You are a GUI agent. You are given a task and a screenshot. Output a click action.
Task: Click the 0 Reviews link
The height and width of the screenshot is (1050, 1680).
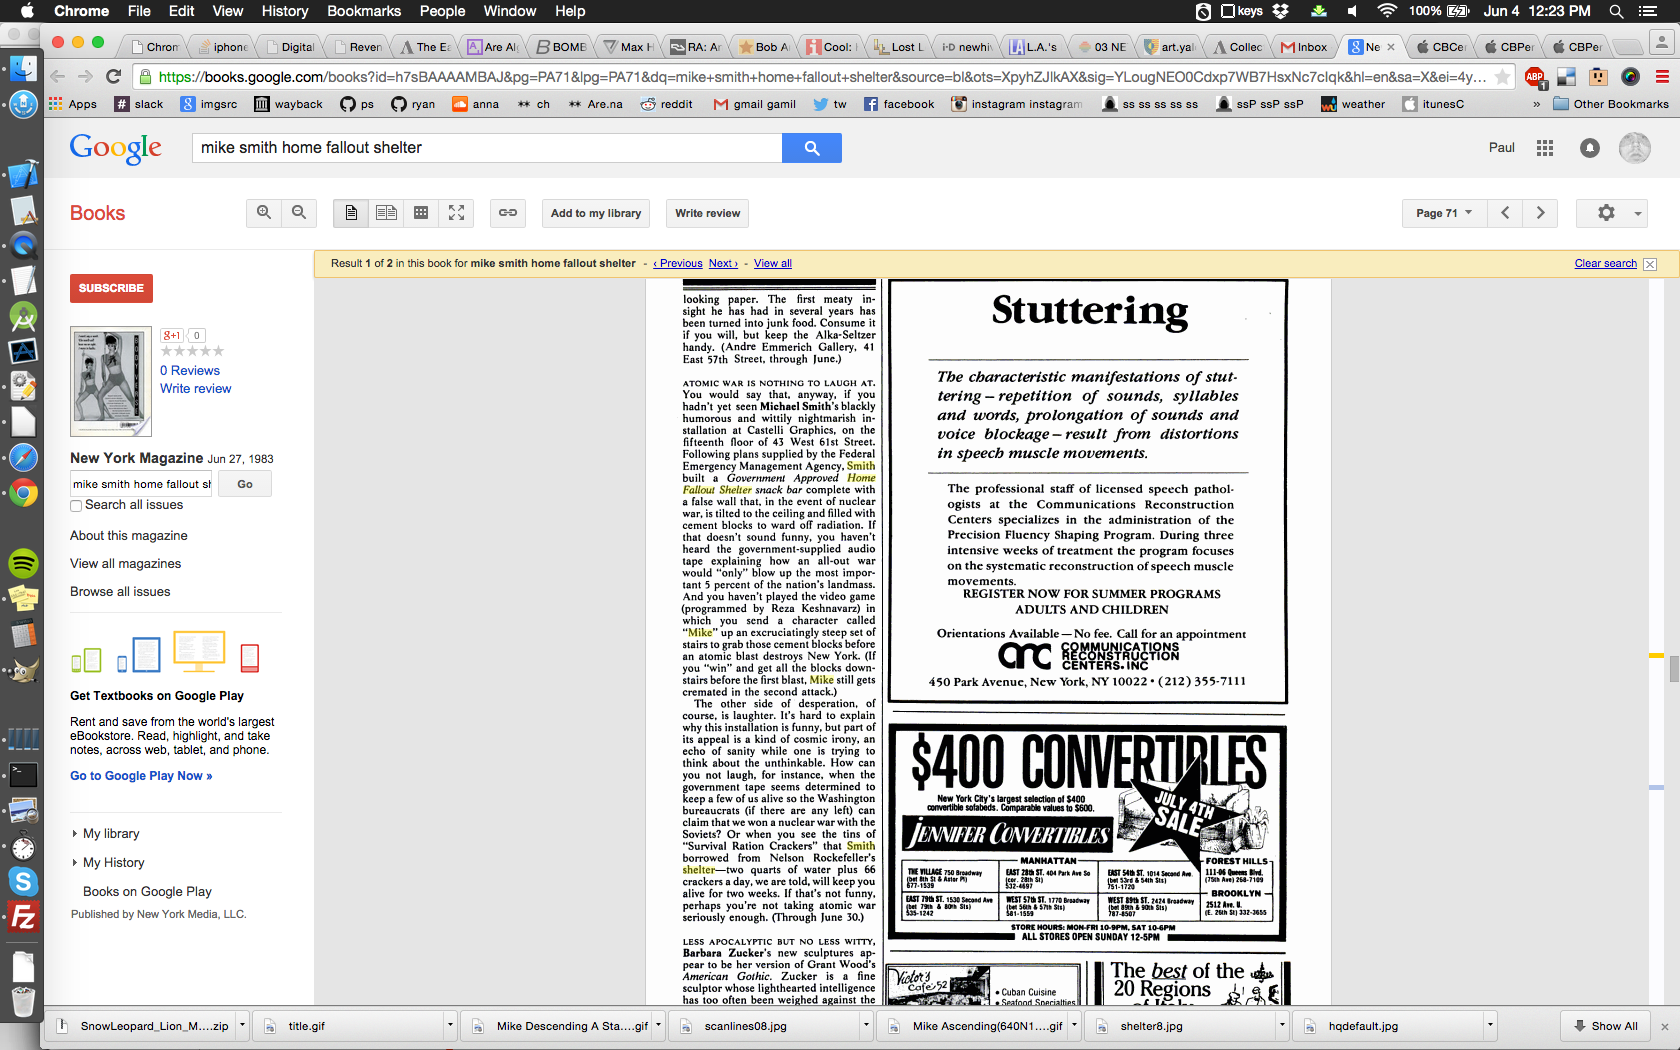tap(190, 370)
